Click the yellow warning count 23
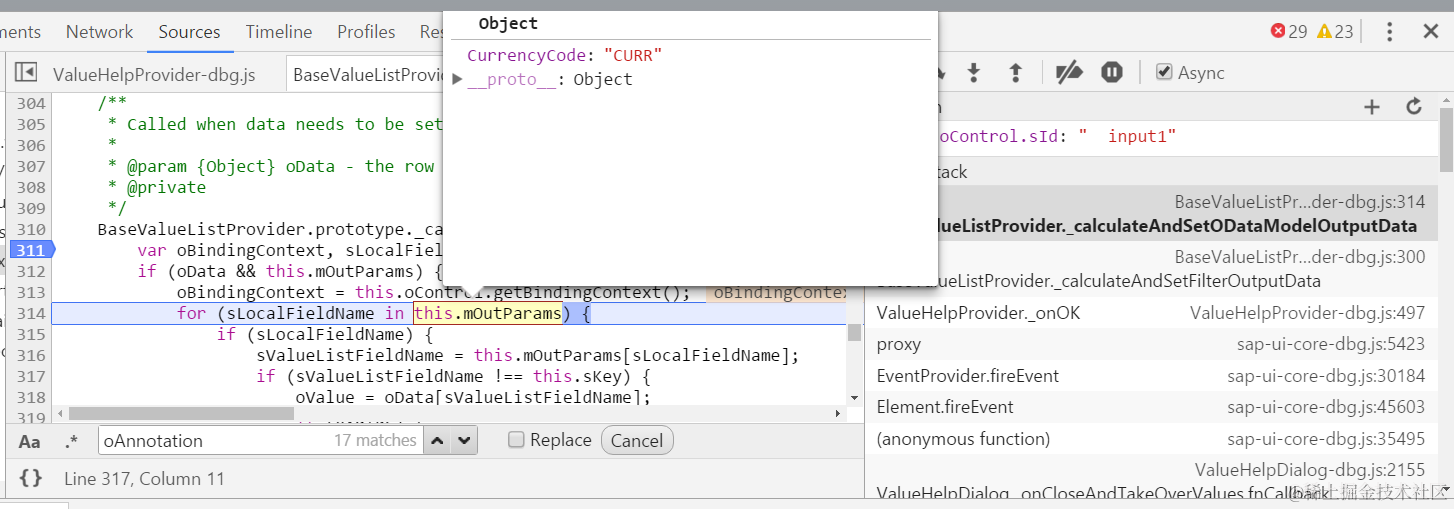The width and height of the screenshot is (1454, 509). point(1335,32)
